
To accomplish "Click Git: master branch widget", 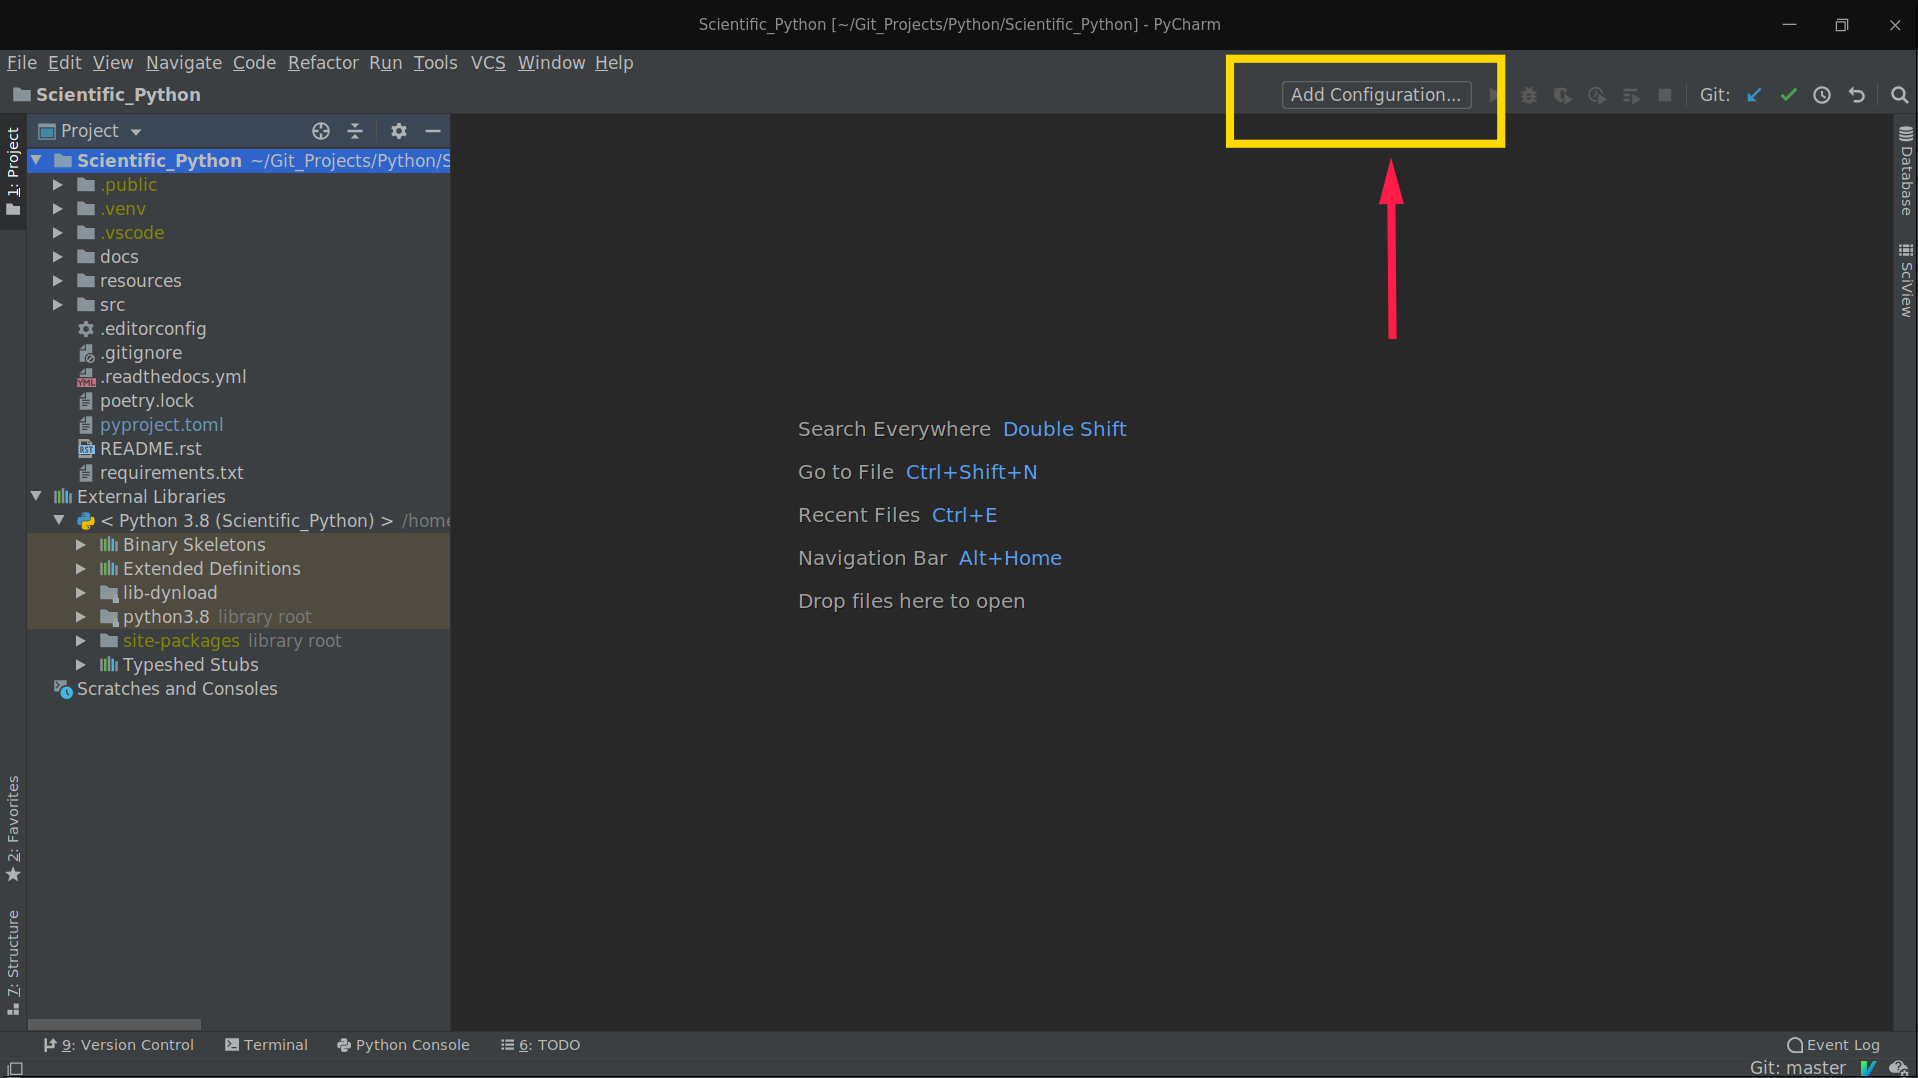I will pos(1797,1068).
